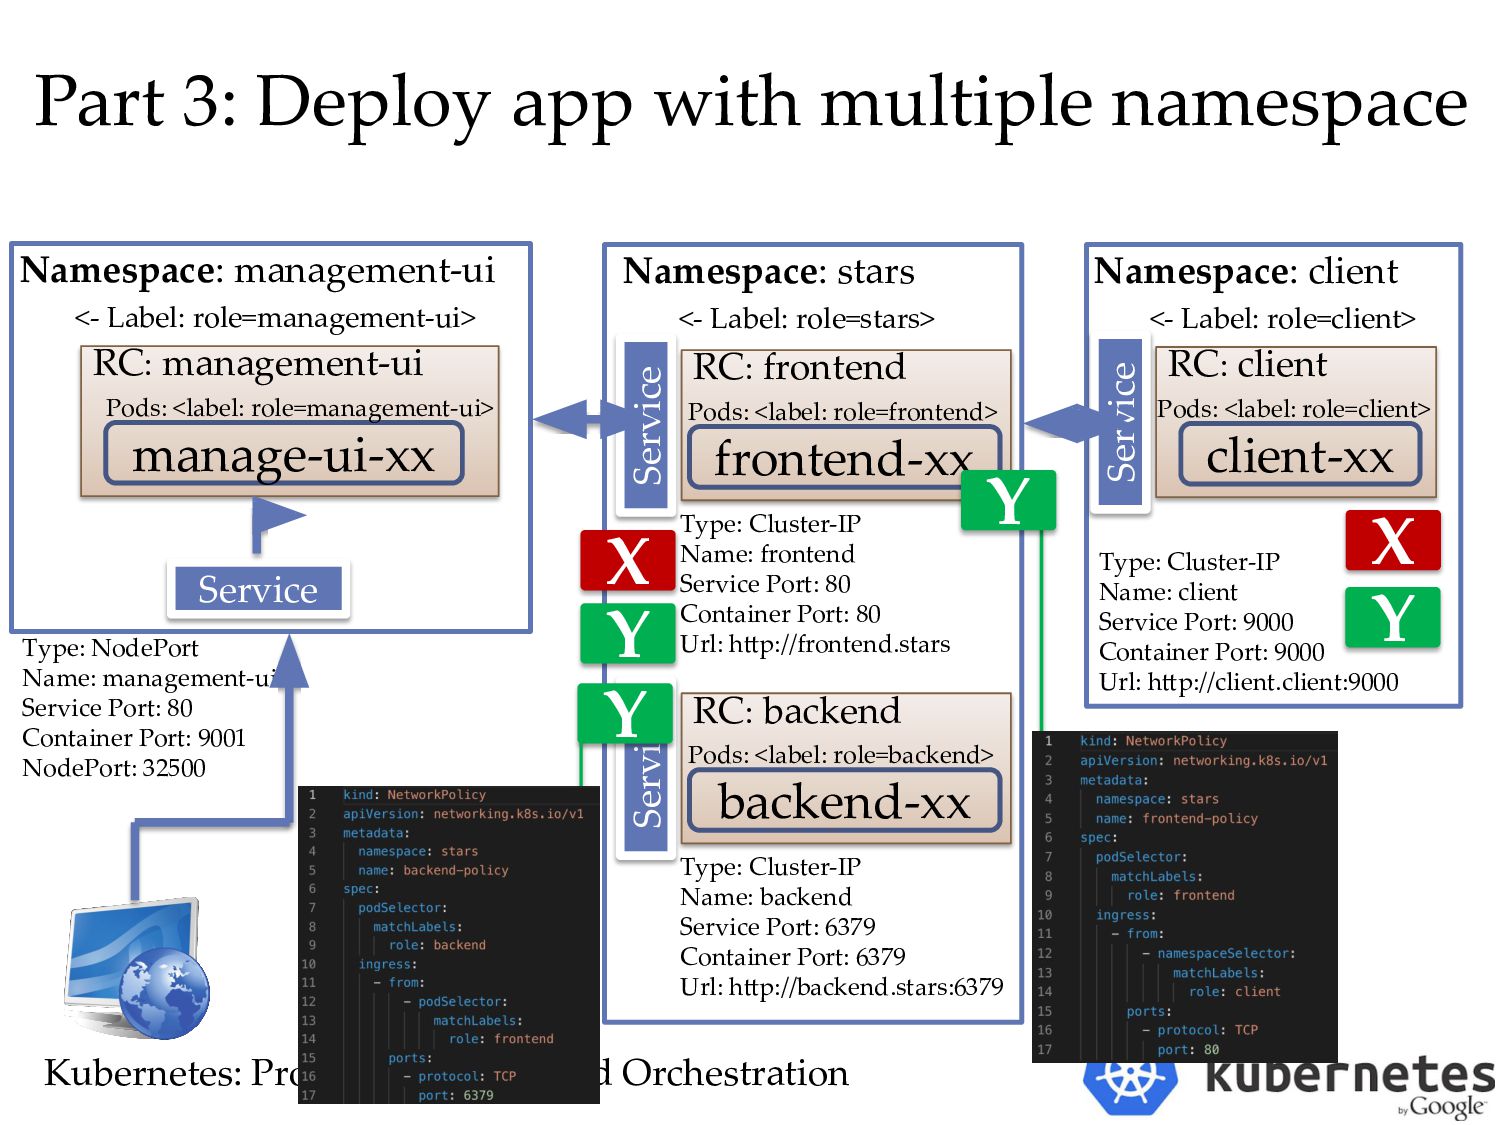Click green Y badge beside Container Port: 80

click(x=628, y=633)
